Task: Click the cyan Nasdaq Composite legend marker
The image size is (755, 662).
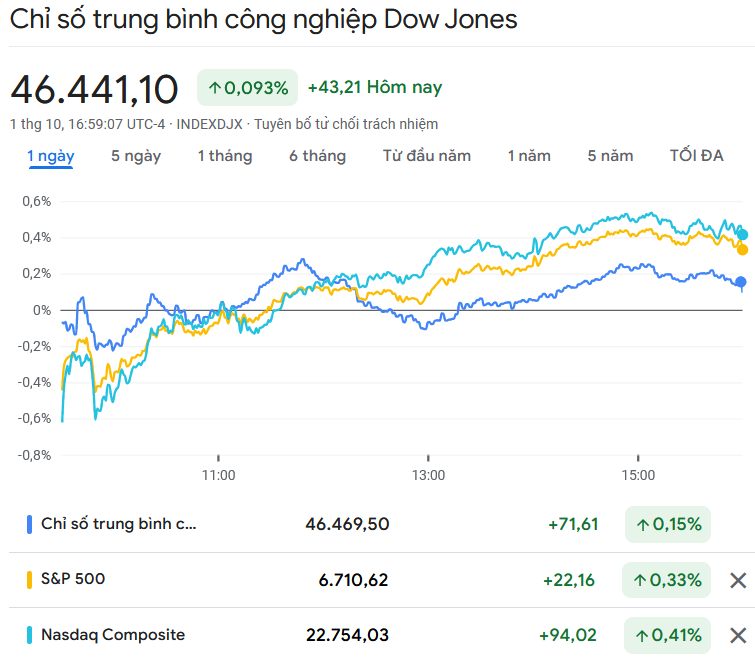Action: tap(30, 635)
